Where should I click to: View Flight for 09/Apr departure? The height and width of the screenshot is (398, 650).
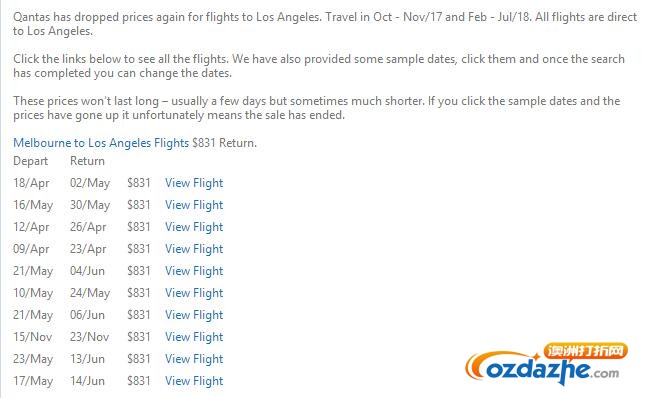coord(194,249)
